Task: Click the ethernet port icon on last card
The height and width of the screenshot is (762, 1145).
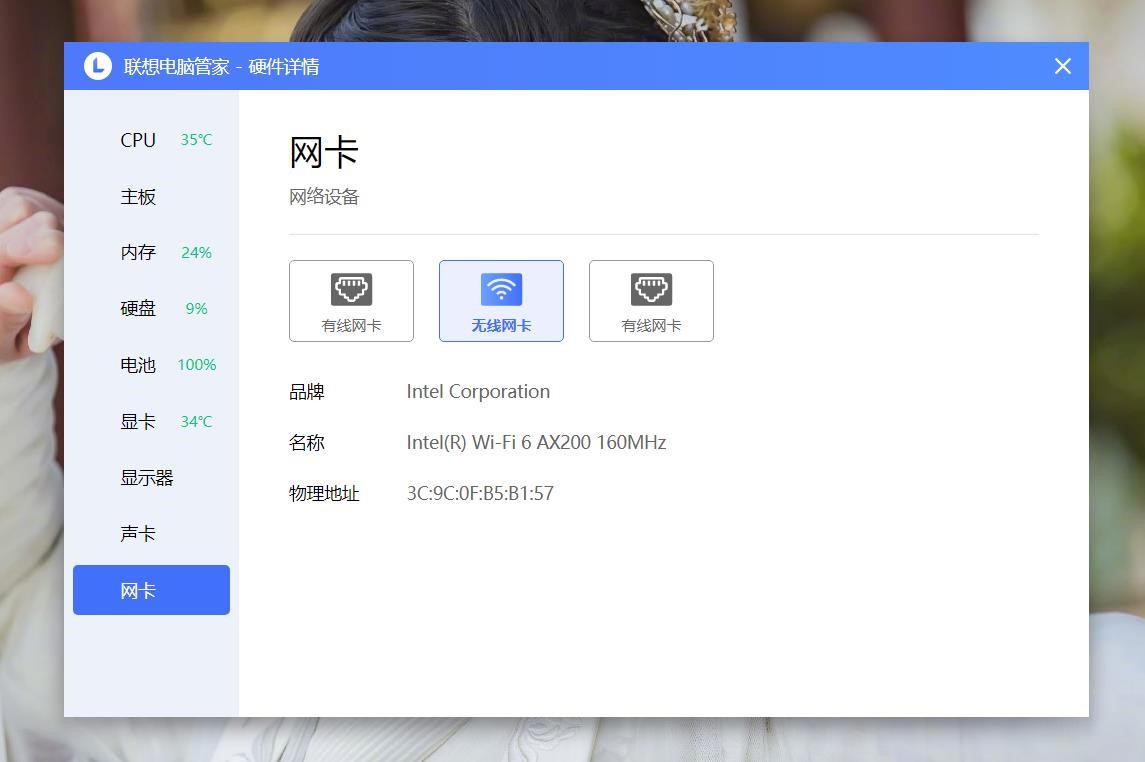Action: click(x=651, y=289)
